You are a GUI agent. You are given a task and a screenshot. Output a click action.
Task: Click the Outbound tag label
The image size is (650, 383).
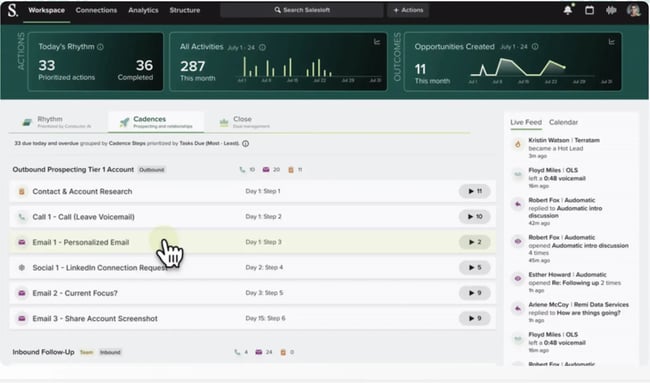tap(152, 170)
